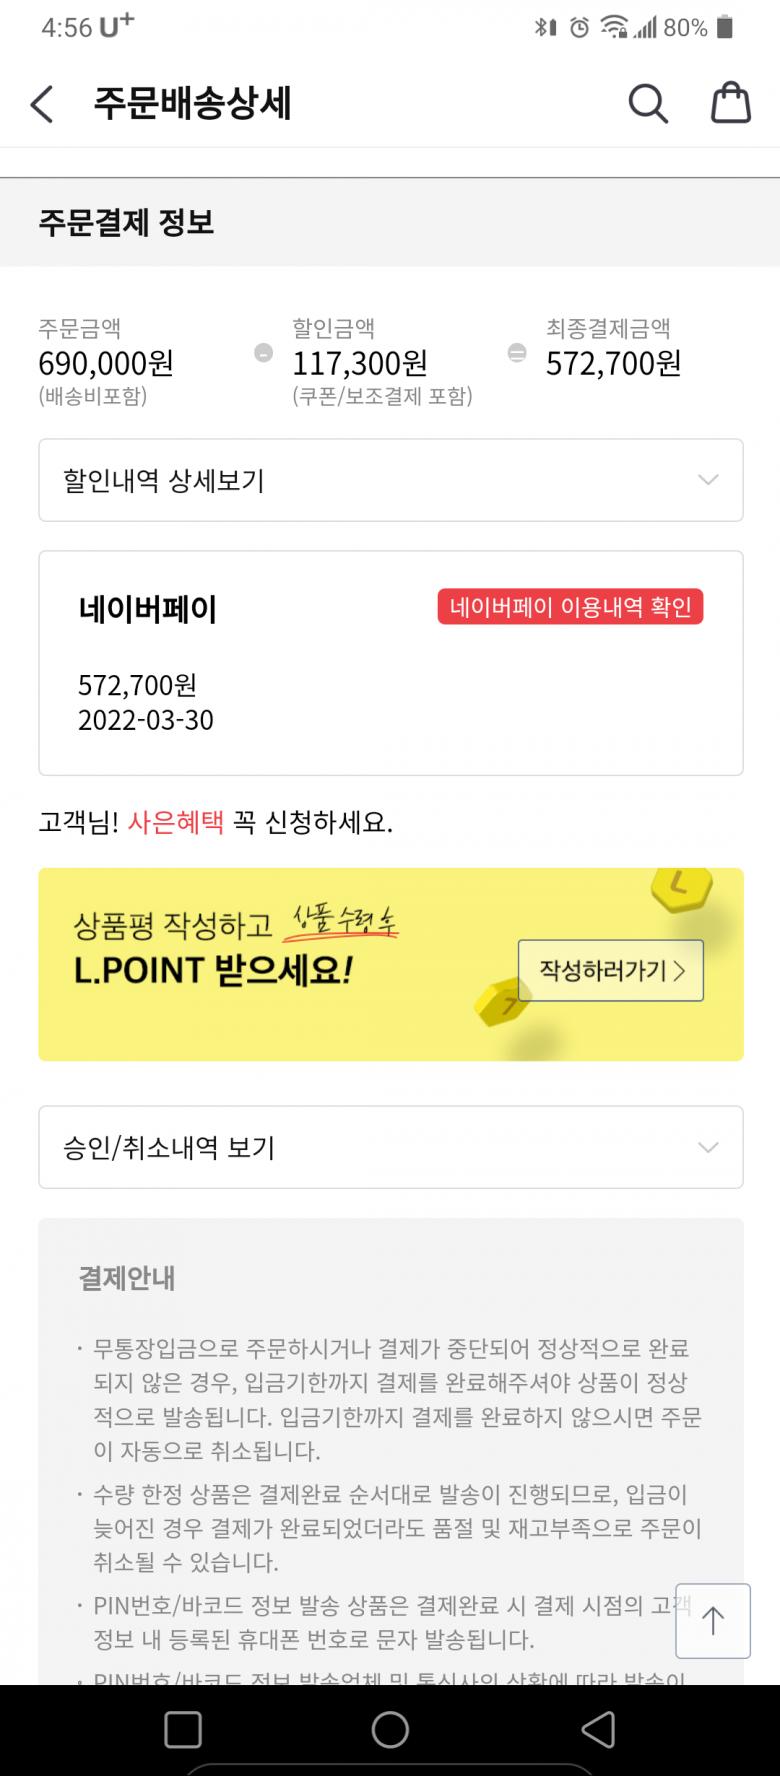
Task: Tap the 주문배송상세 page title
Action: (192, 104)
